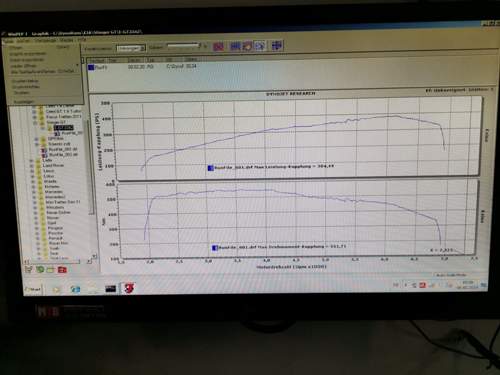Open Internet Explorer from the taskbar

[x=75, y=289]
